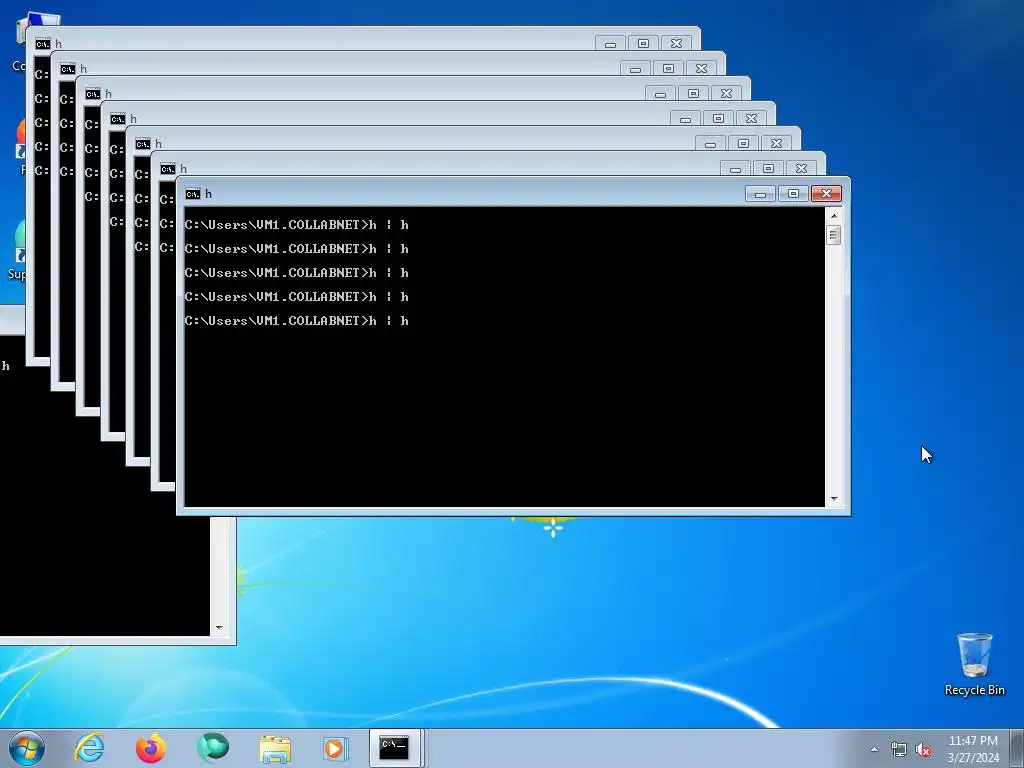
Task: Click the first "h | h" prompt line in front window
Action: tap(297, 225)
